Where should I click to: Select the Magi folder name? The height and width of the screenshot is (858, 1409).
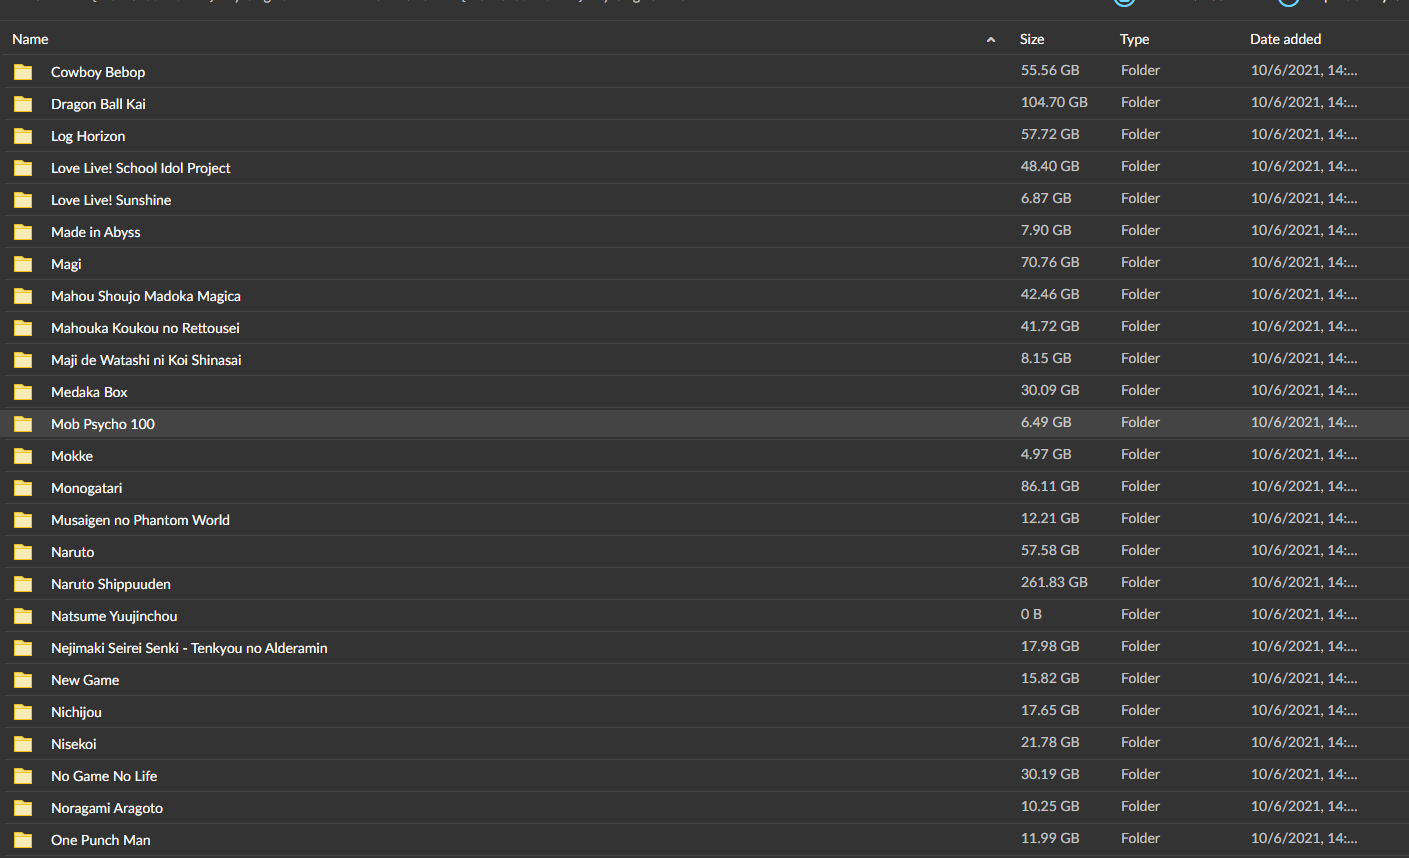[x=66, y=264]
